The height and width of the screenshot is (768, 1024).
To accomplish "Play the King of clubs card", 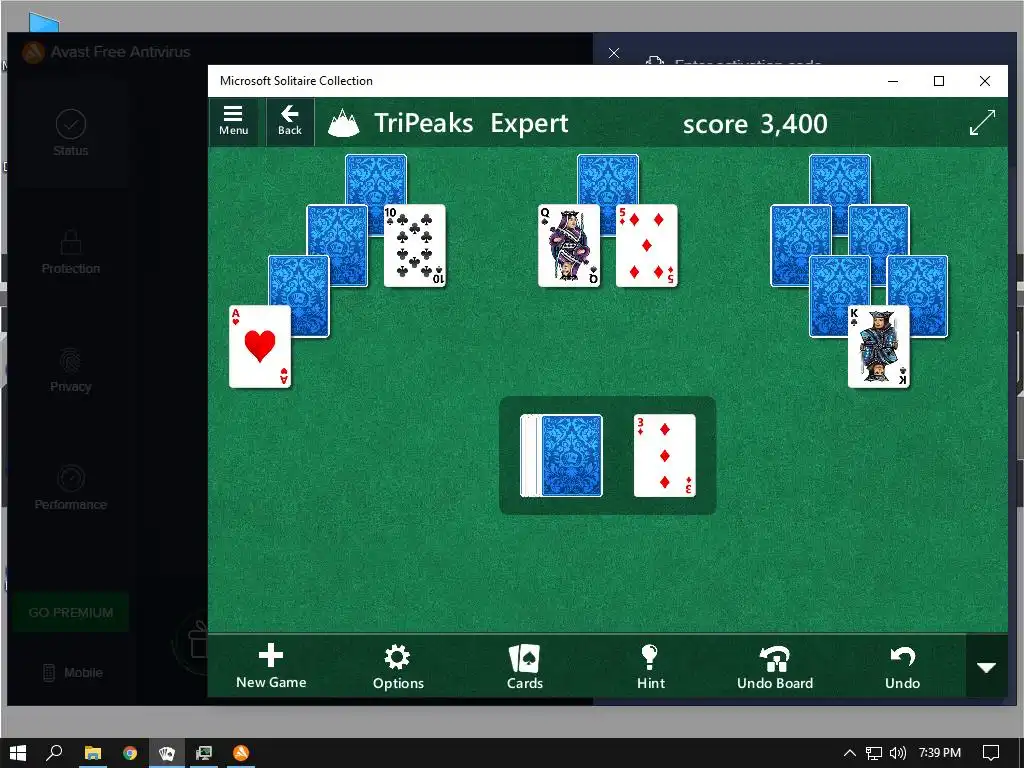I will pos(878,347).
